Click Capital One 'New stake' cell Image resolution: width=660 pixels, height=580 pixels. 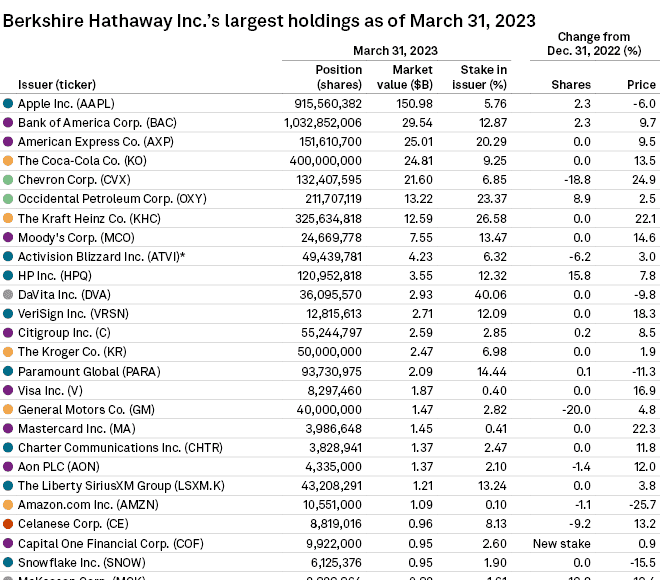tap(562, 544)
